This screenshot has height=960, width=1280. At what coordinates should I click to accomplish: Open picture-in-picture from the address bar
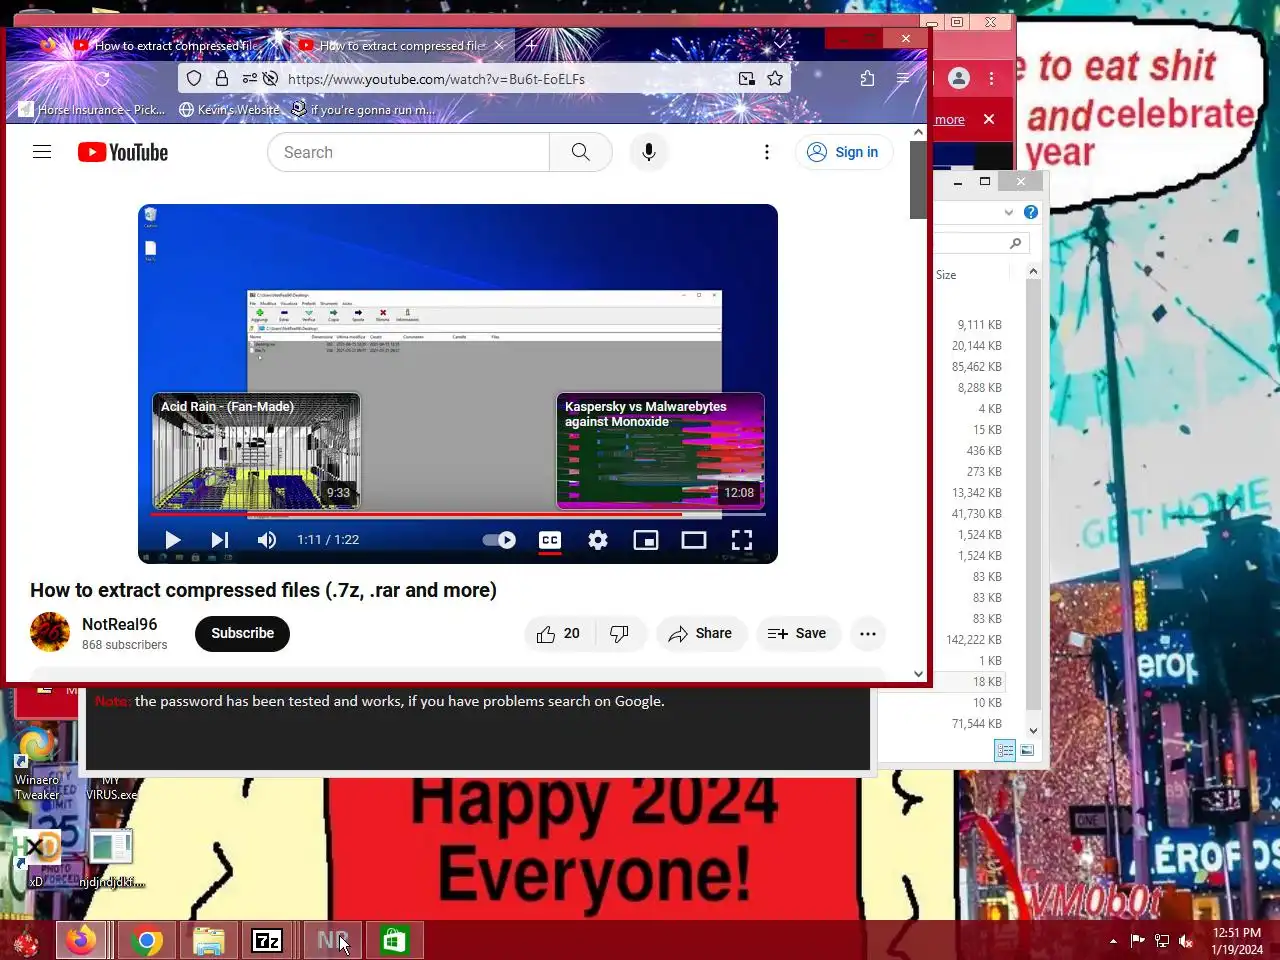click(x=746, y=78)
